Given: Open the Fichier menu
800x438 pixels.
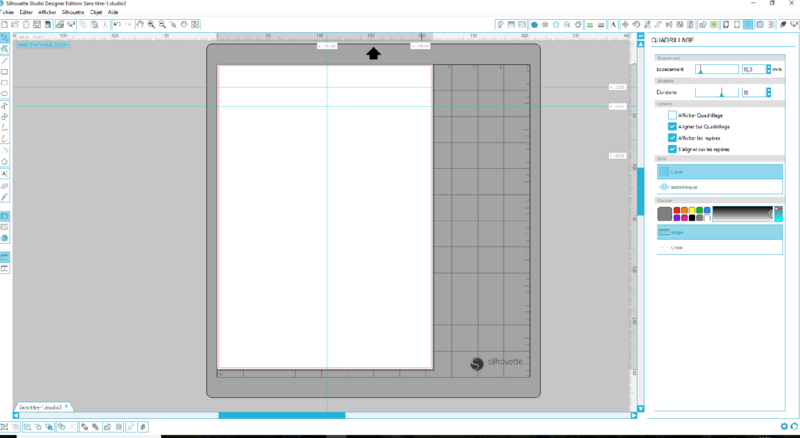Looking at the screenshot, I should [7, 12].
